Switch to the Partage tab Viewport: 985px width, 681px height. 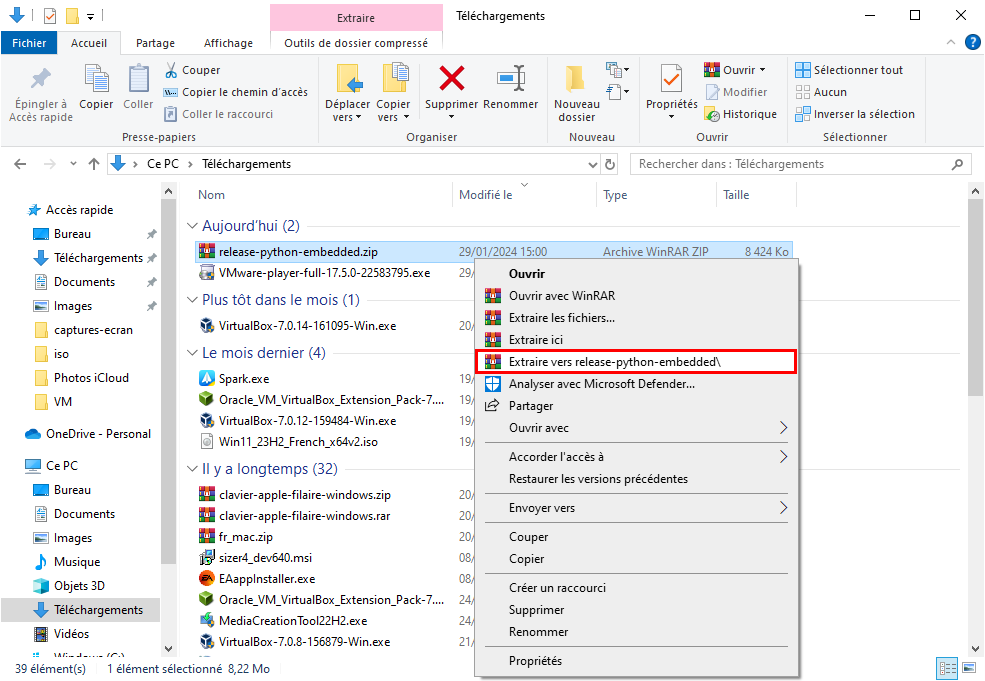[x=155, y=43]
